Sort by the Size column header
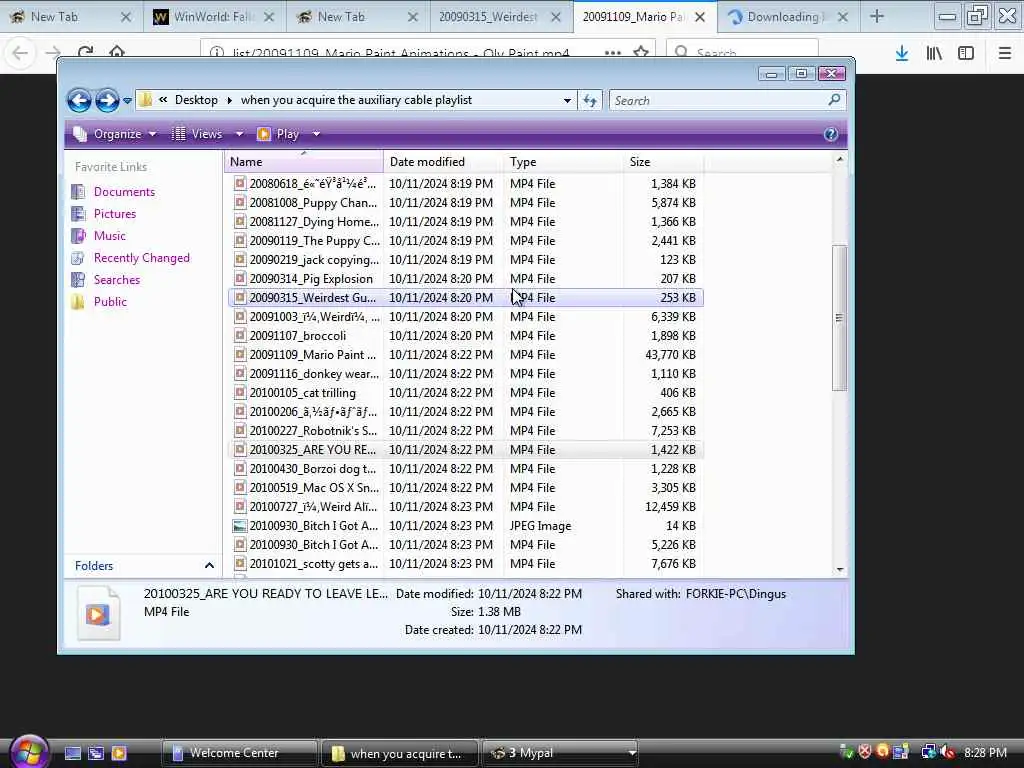 tap(664, 161)
